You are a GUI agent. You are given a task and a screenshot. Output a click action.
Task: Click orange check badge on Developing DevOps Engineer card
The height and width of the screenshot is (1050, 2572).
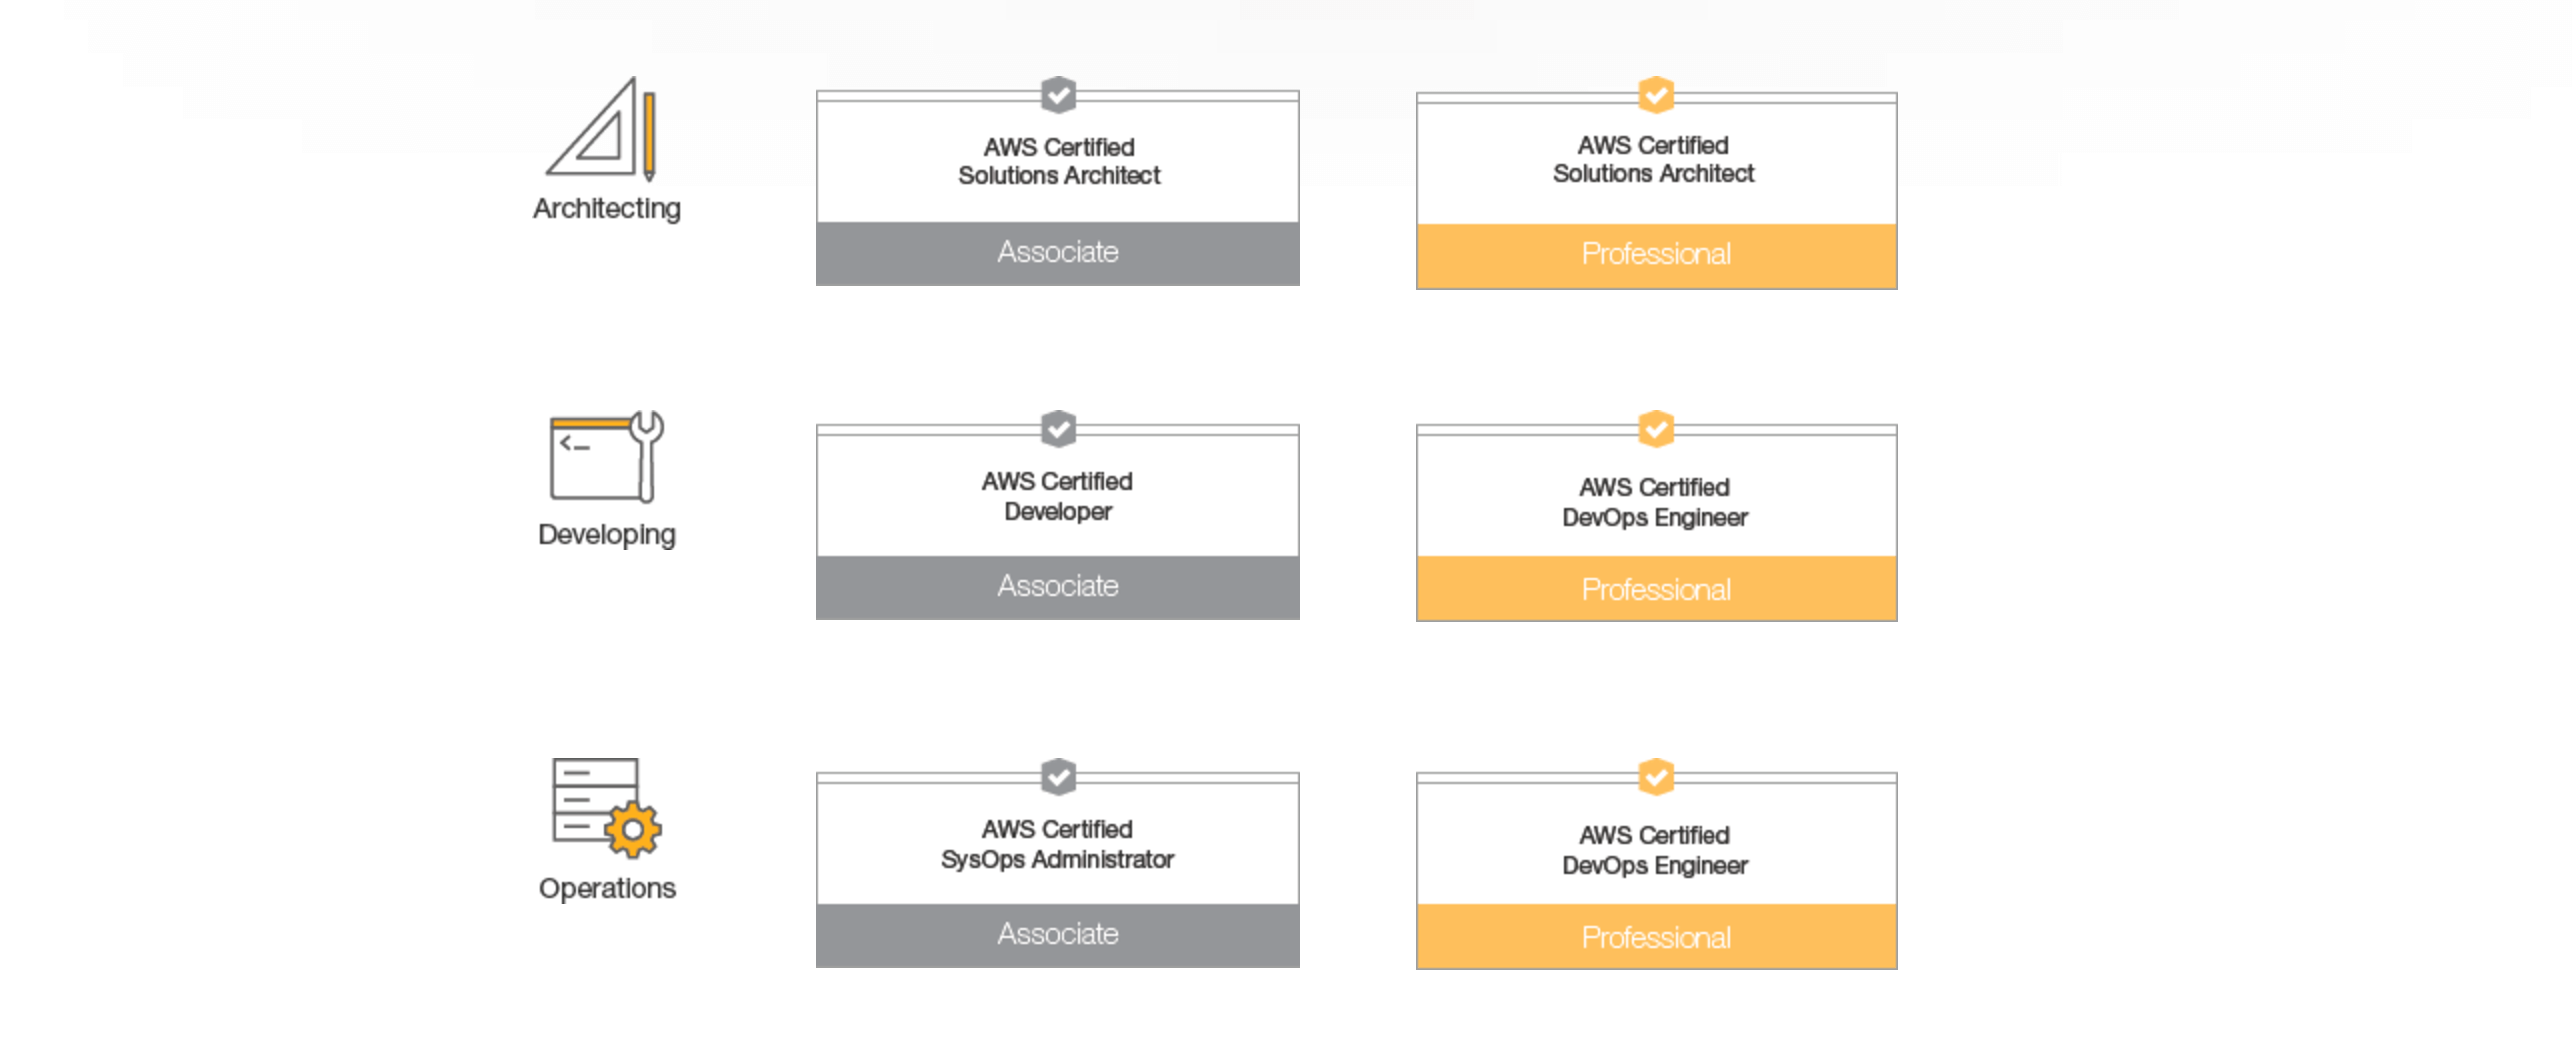click(x=1656, y=429)
